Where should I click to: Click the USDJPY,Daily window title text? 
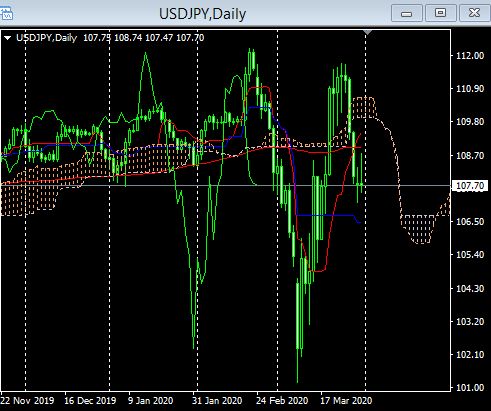pos(202,14)
